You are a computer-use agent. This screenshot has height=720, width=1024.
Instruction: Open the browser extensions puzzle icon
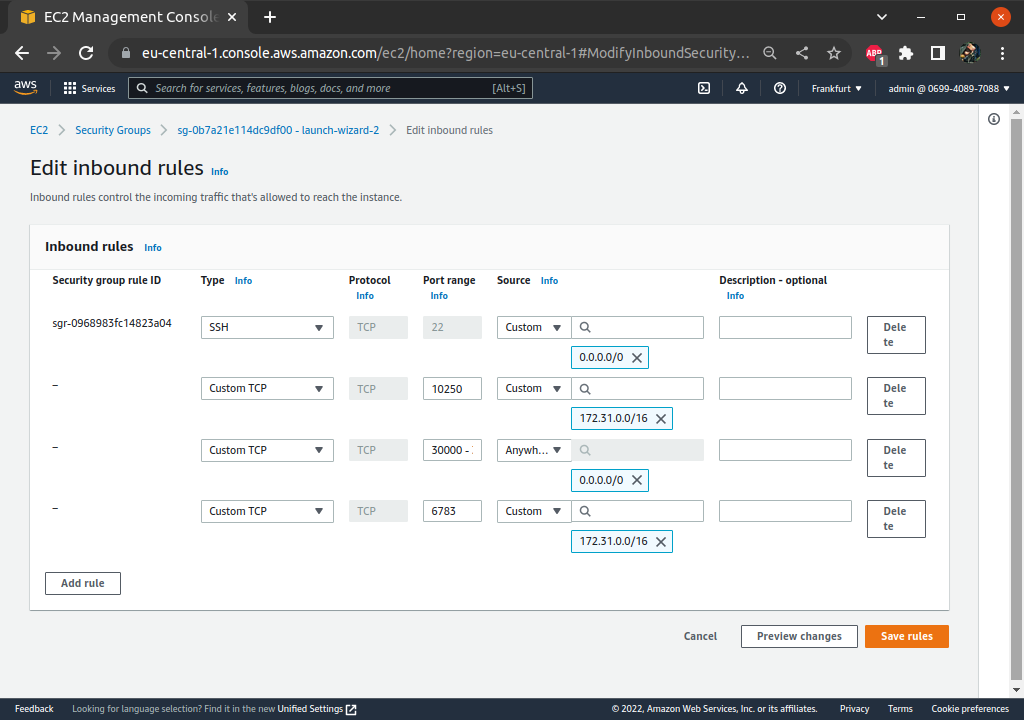[x=906, y=53]
